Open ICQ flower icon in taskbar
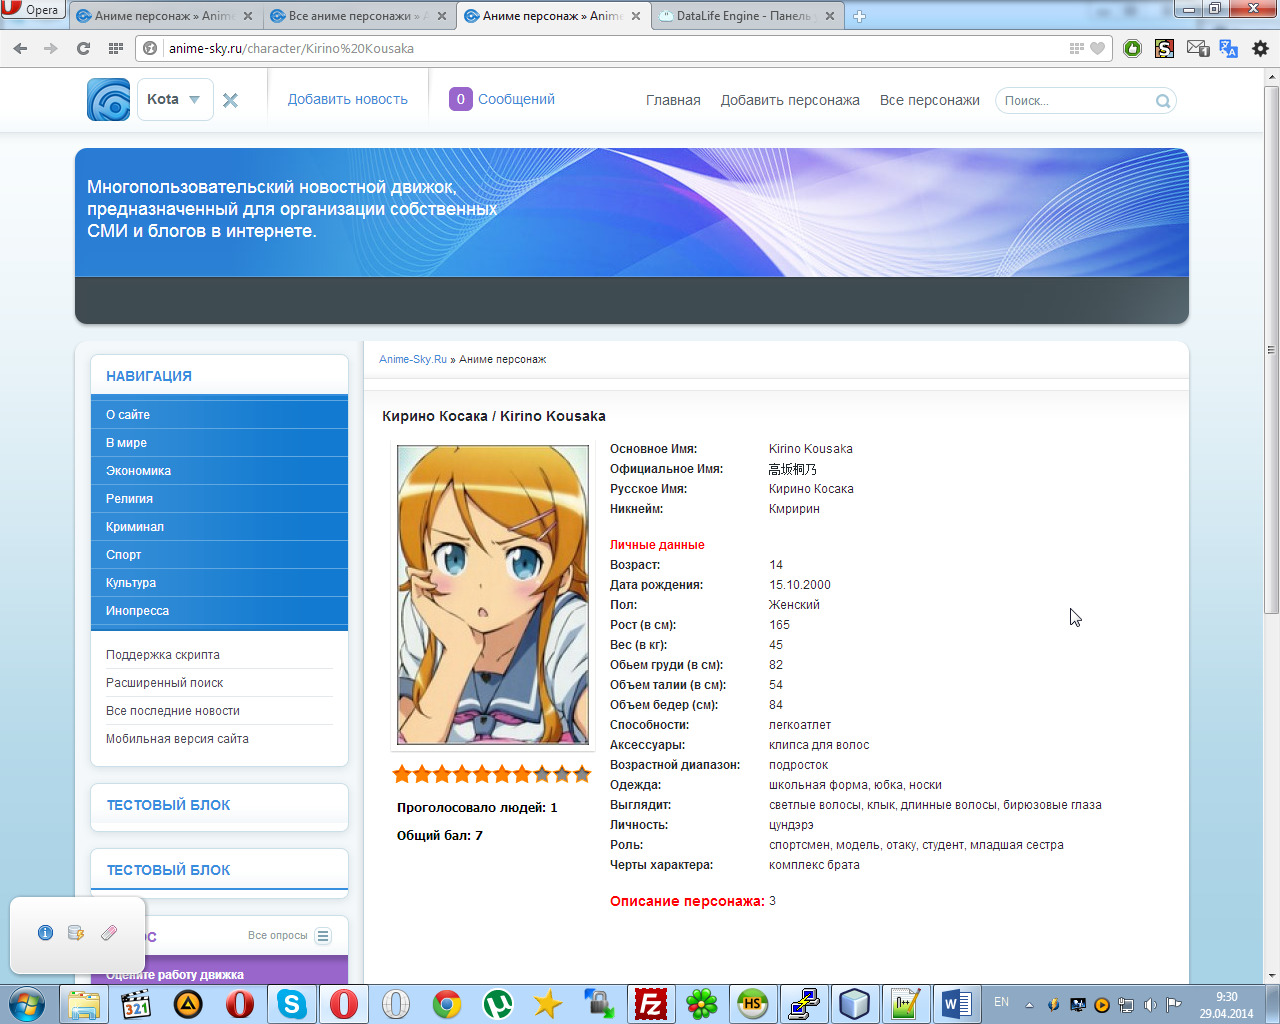 (702, 1003)
